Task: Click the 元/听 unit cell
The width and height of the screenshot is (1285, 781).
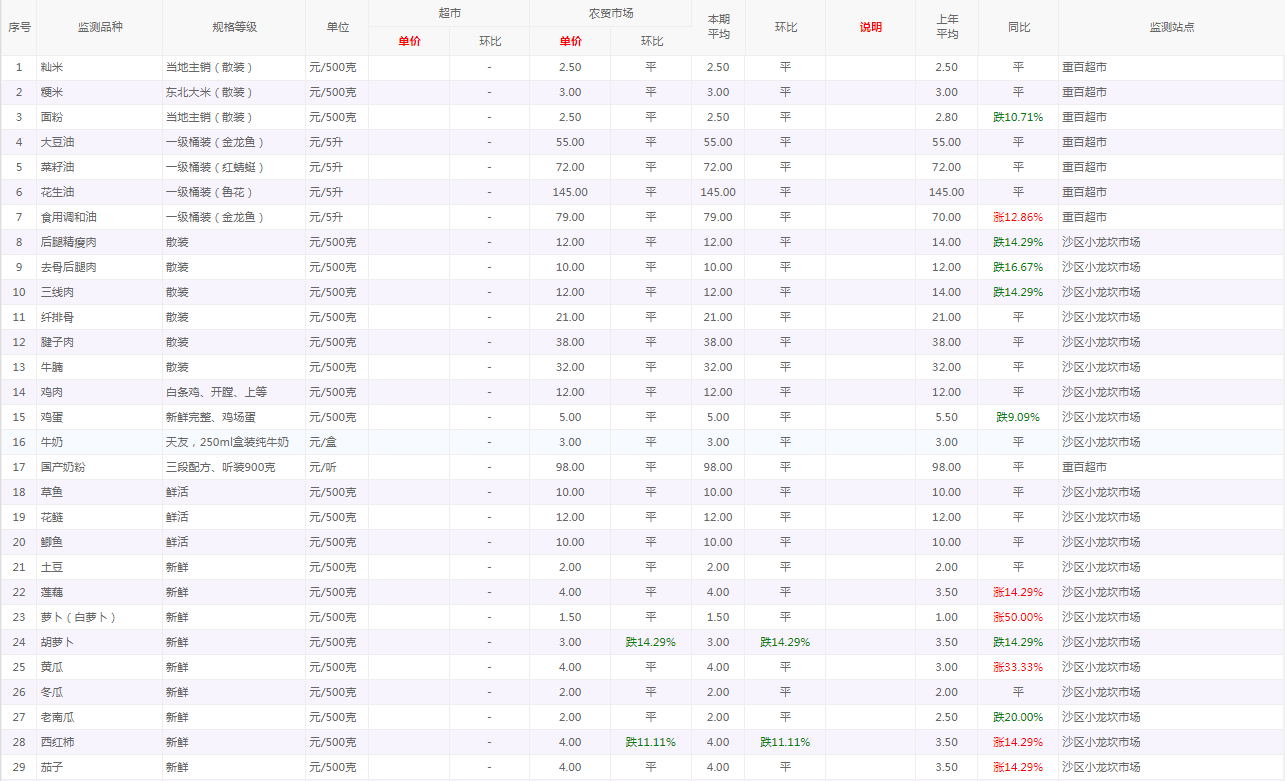Action: coord(324,467)
